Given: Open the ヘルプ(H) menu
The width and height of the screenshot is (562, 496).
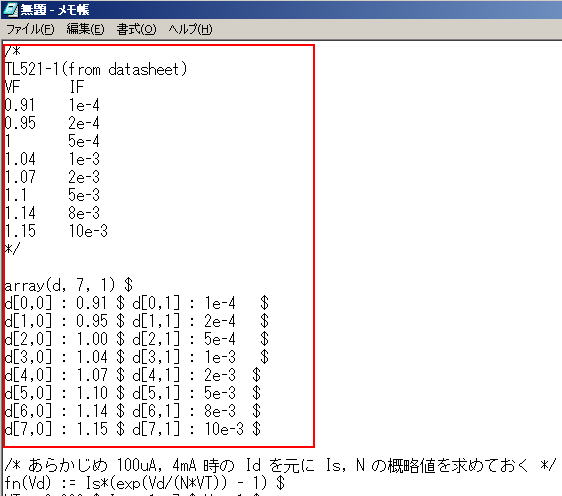Looking at the screenshot, I should (x=190, y=29).
